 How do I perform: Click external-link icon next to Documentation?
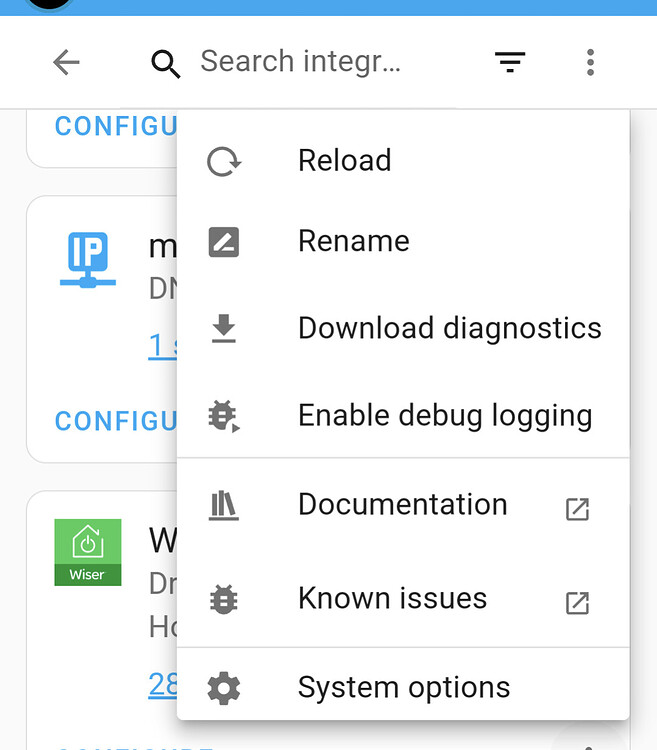[x=577, y=509]
